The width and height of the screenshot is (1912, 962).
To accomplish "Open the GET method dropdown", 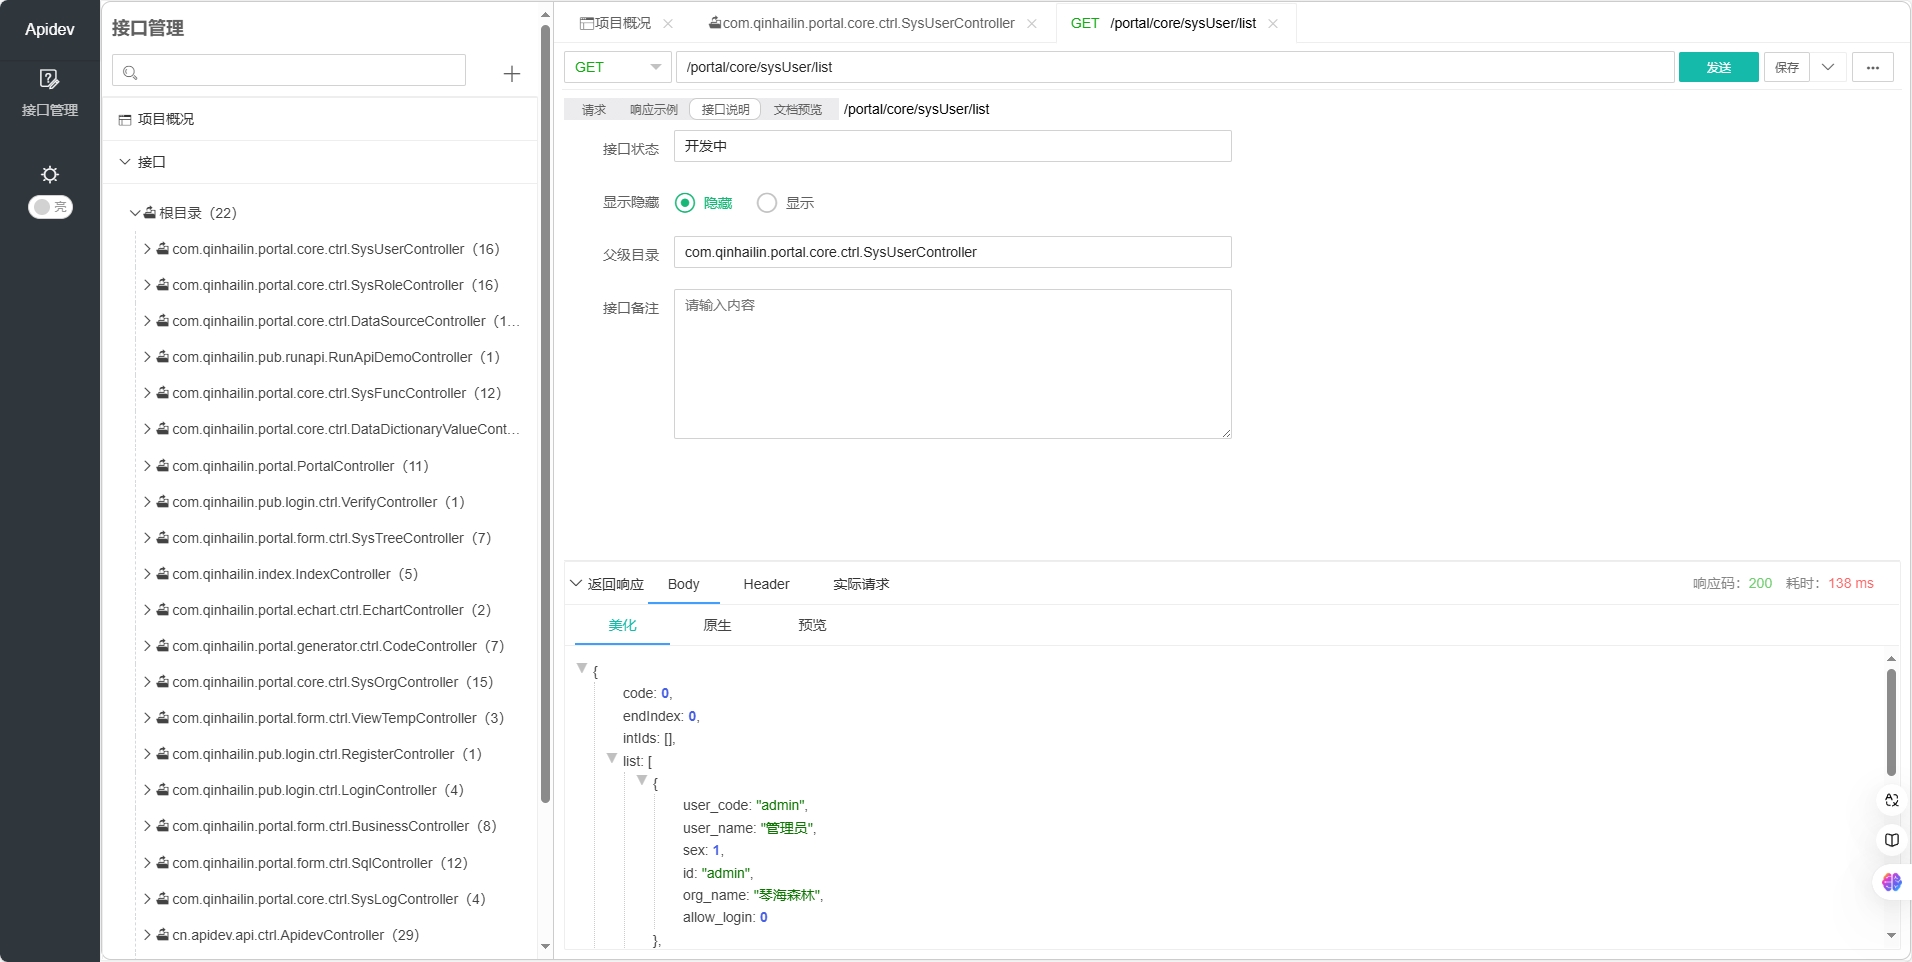I will [617, 67].
